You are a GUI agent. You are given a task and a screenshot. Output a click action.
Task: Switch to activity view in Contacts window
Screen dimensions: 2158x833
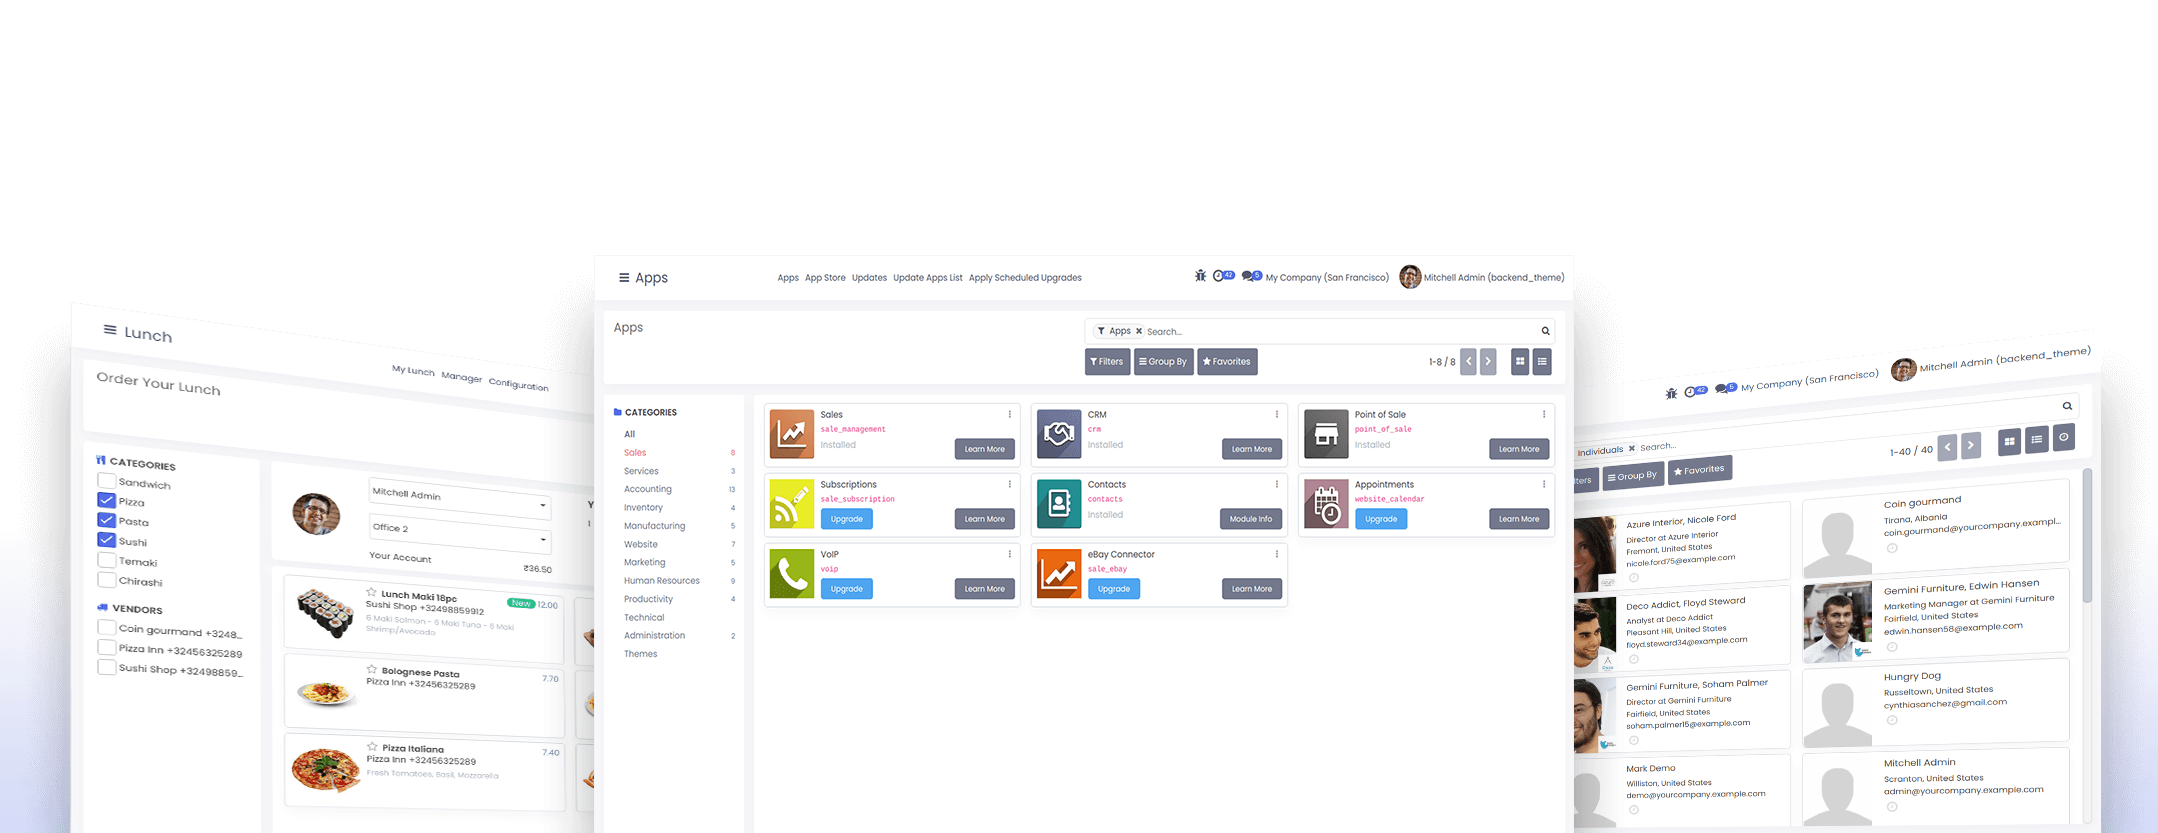[2063, 437]
